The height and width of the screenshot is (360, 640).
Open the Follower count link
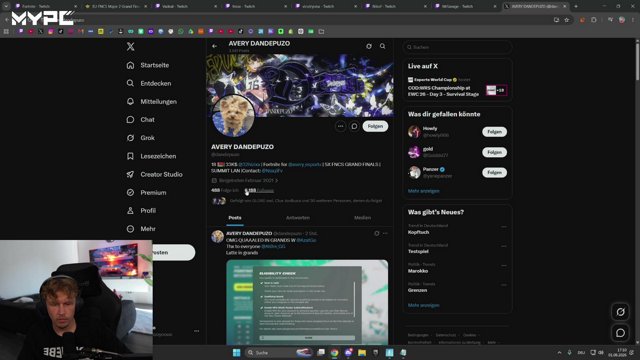click(x=259, y=191)
